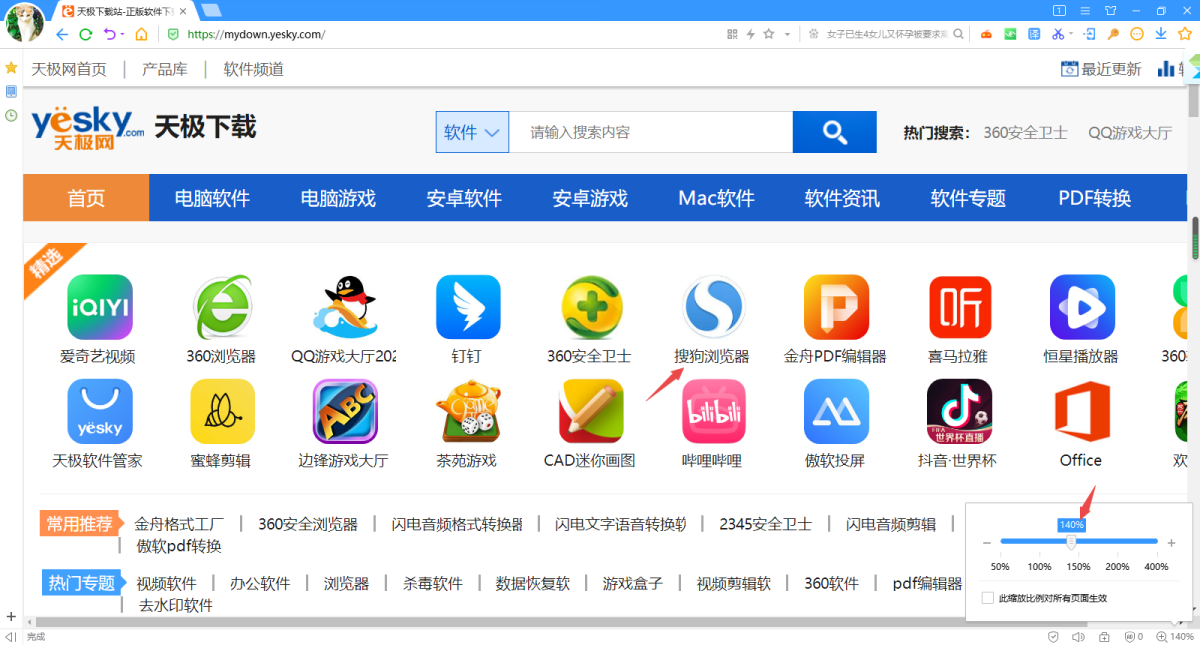Click the 数据恢复软件 topic link
1200x645 pixels.
[532, 583]
